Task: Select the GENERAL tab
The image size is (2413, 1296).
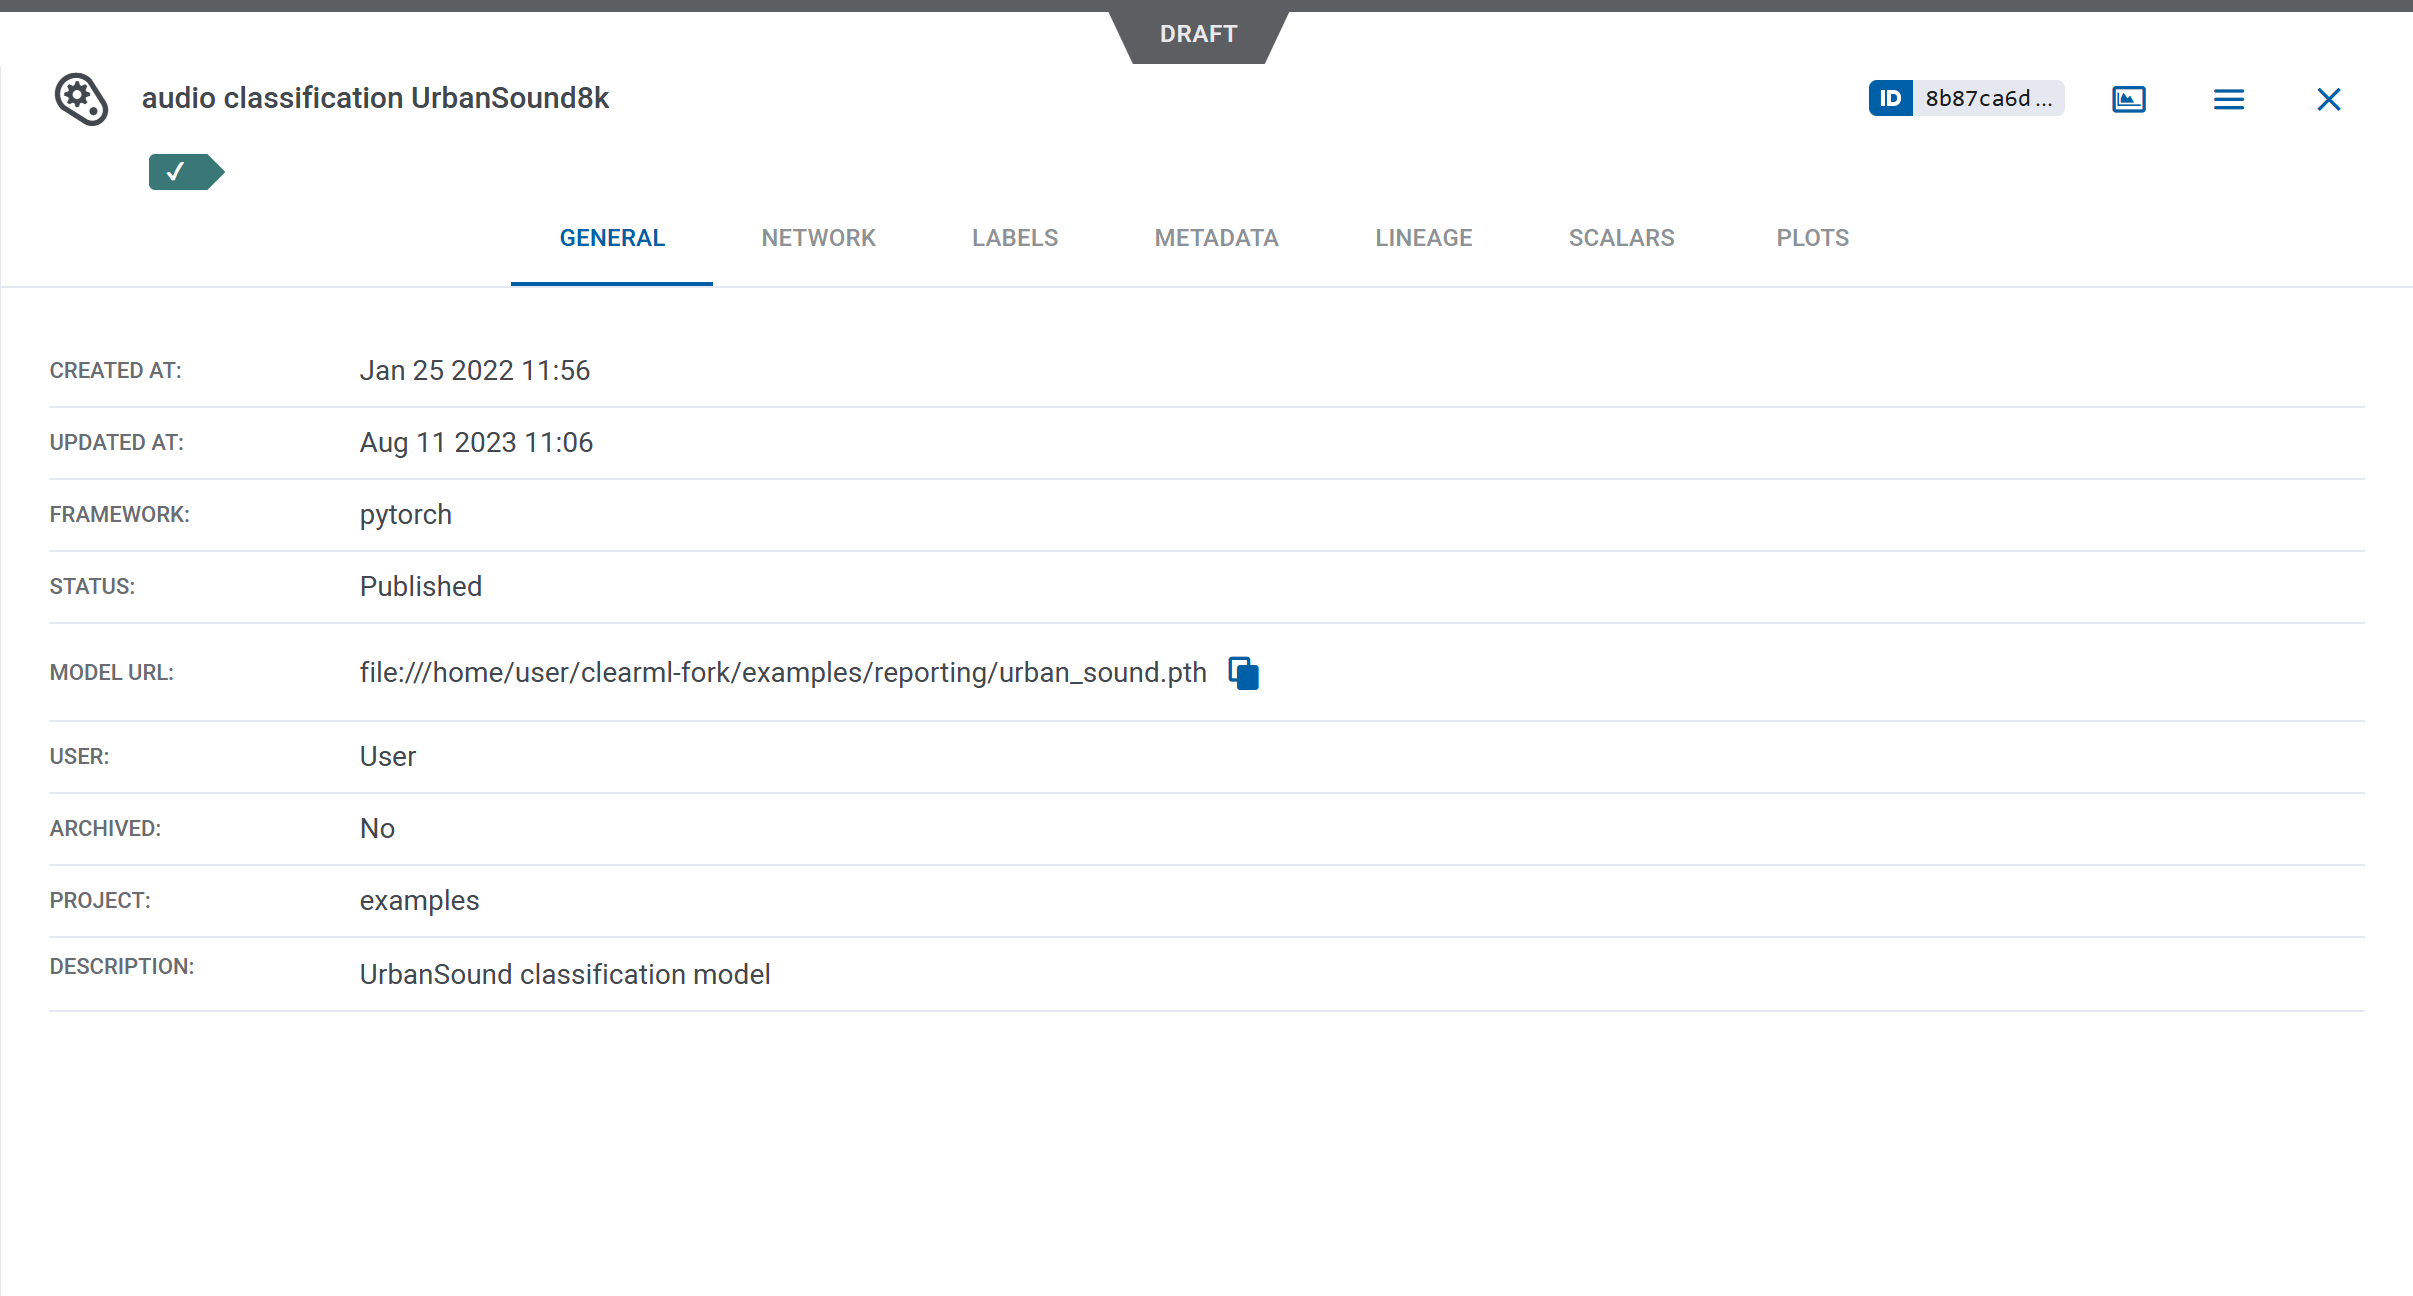Action: 611,238
